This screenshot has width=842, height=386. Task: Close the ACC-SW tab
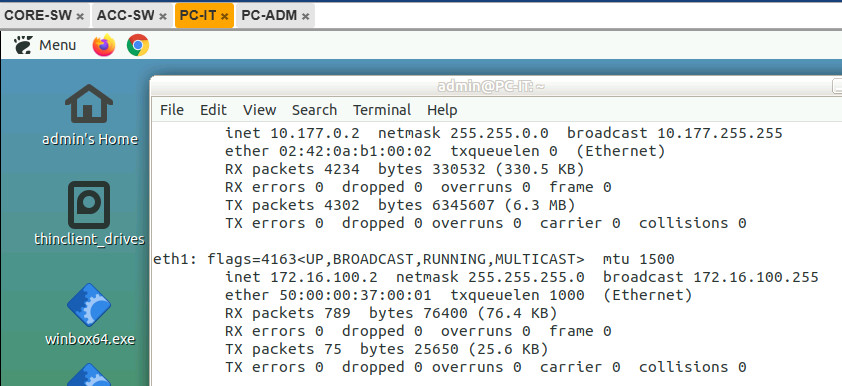pos(163,17)
